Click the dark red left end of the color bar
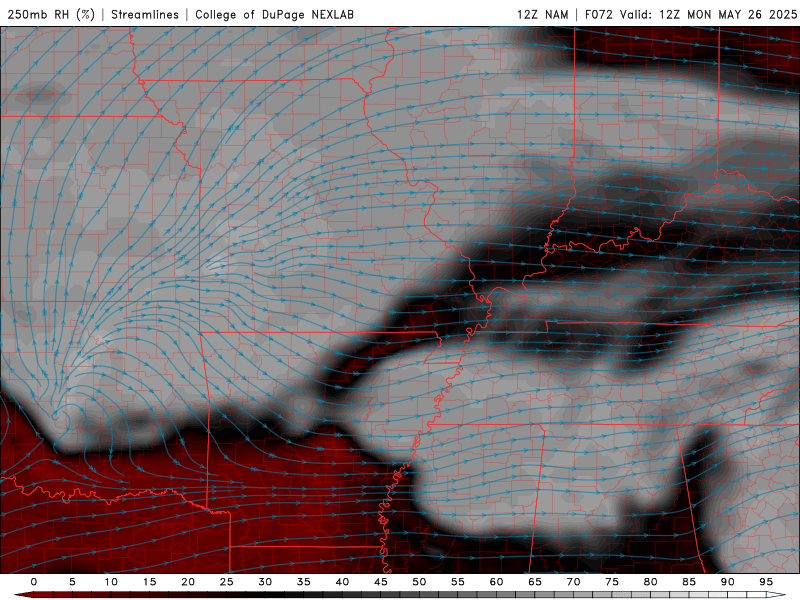This screenshot has width=800, height=600. [23, 595]
